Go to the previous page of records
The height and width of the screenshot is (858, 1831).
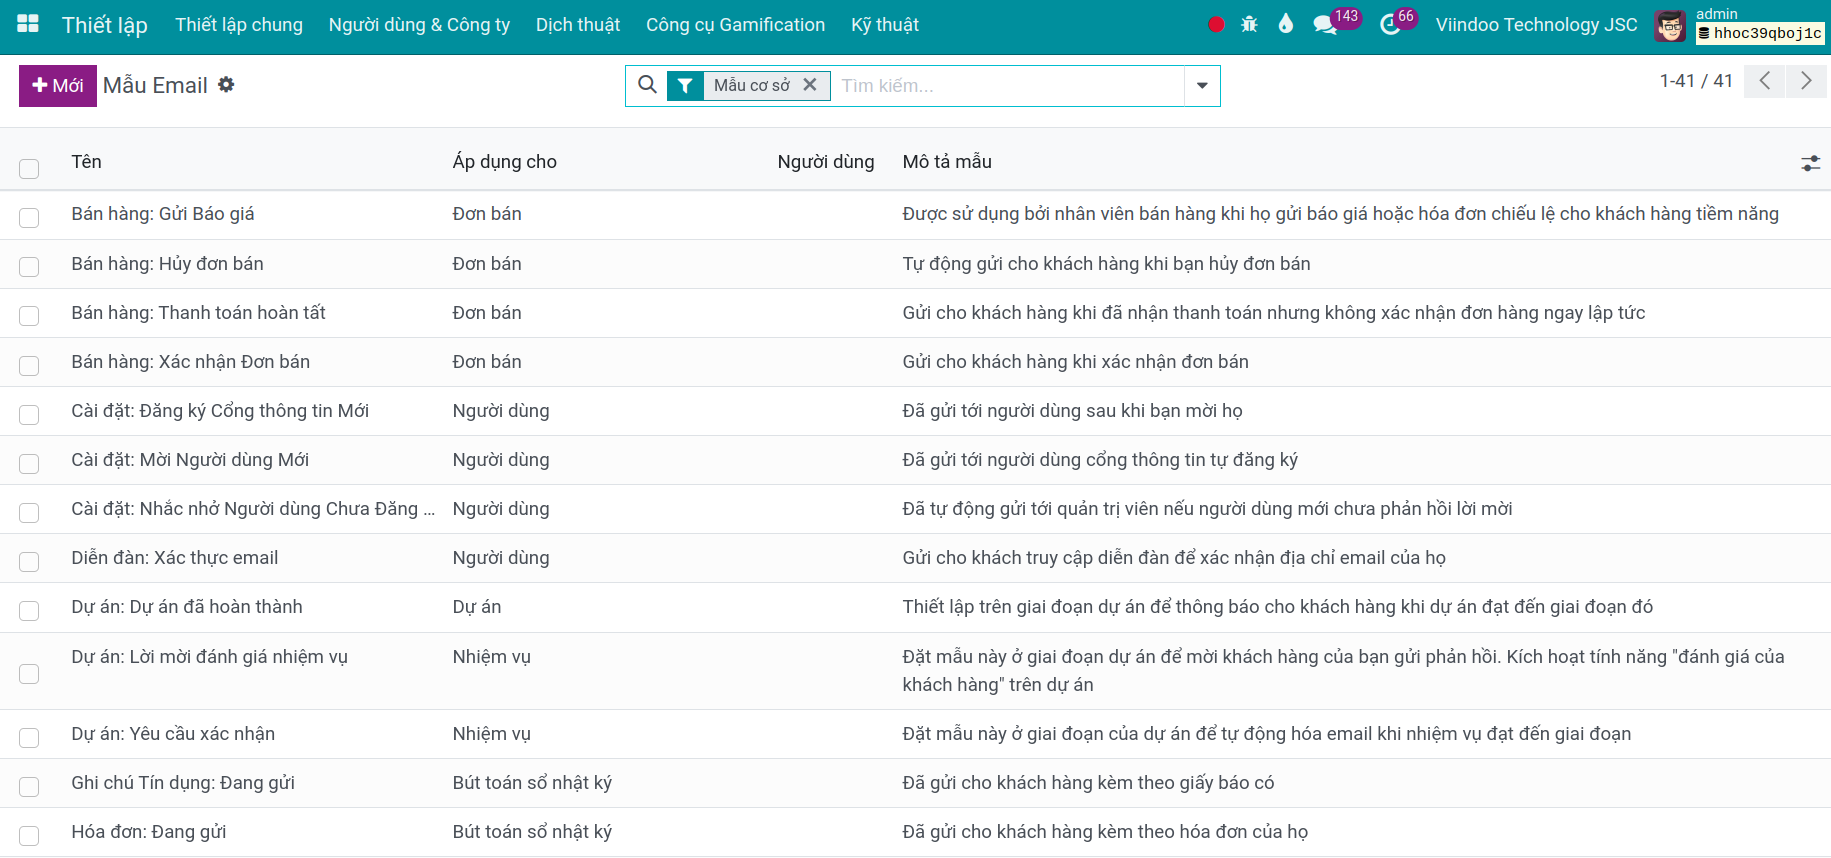click(1765, 81)
